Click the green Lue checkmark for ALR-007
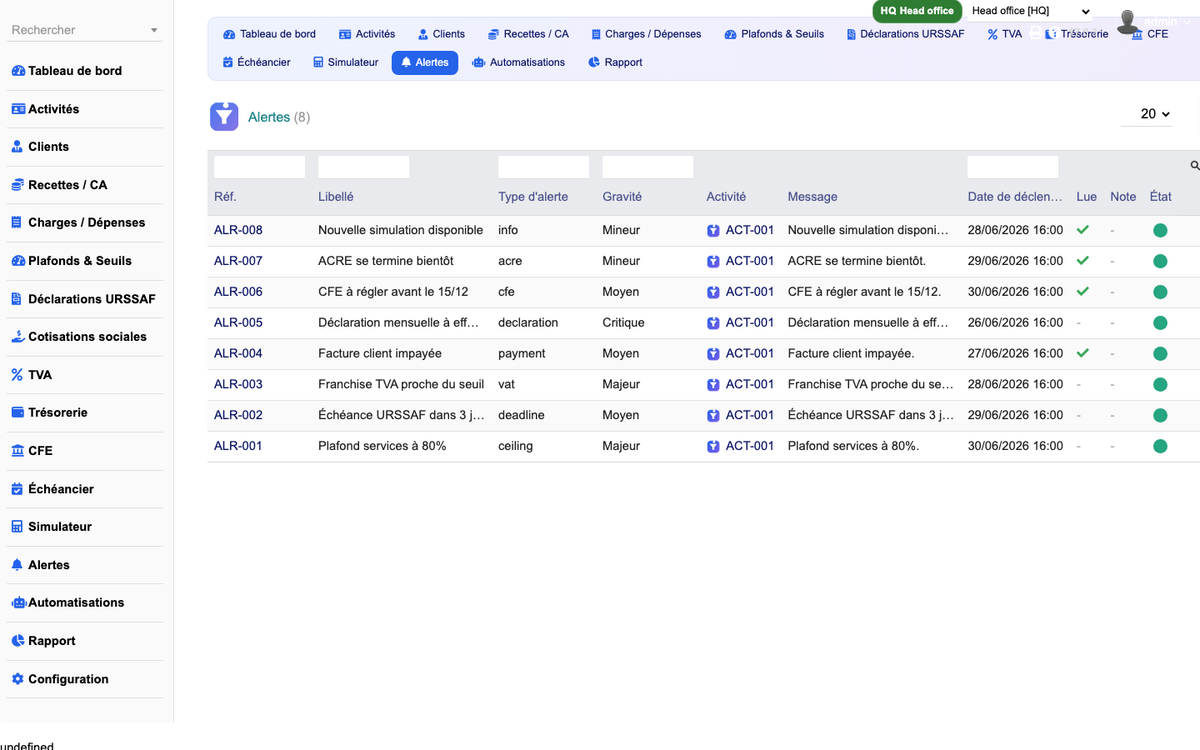1200x750 pixels. click(1082, 261)
